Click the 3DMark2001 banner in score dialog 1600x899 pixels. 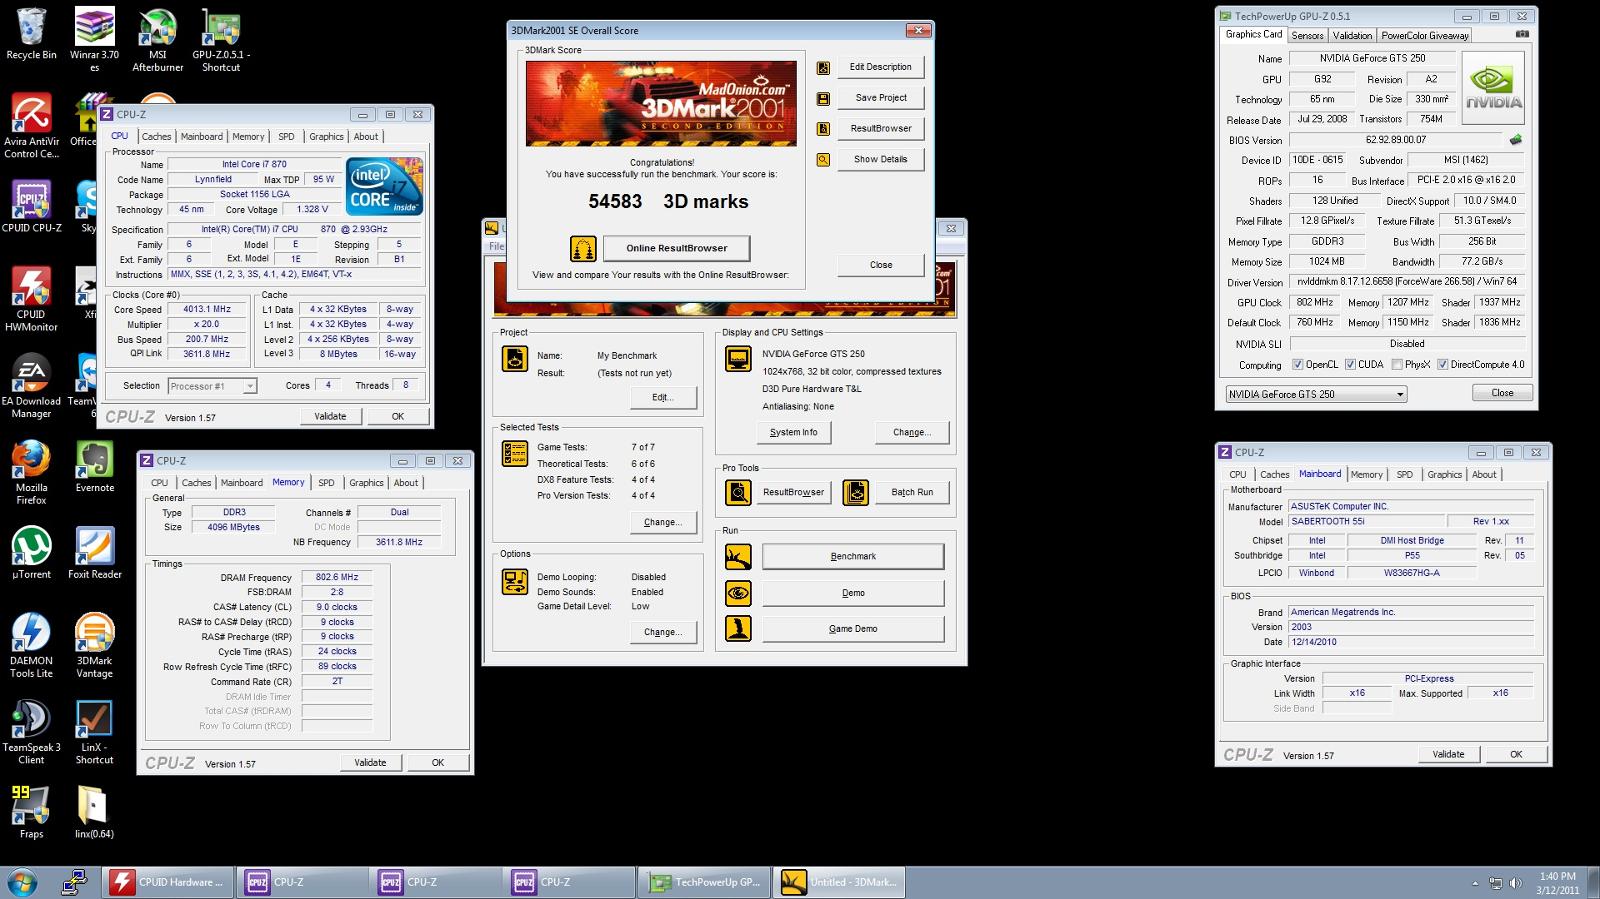tap(661, 104)
